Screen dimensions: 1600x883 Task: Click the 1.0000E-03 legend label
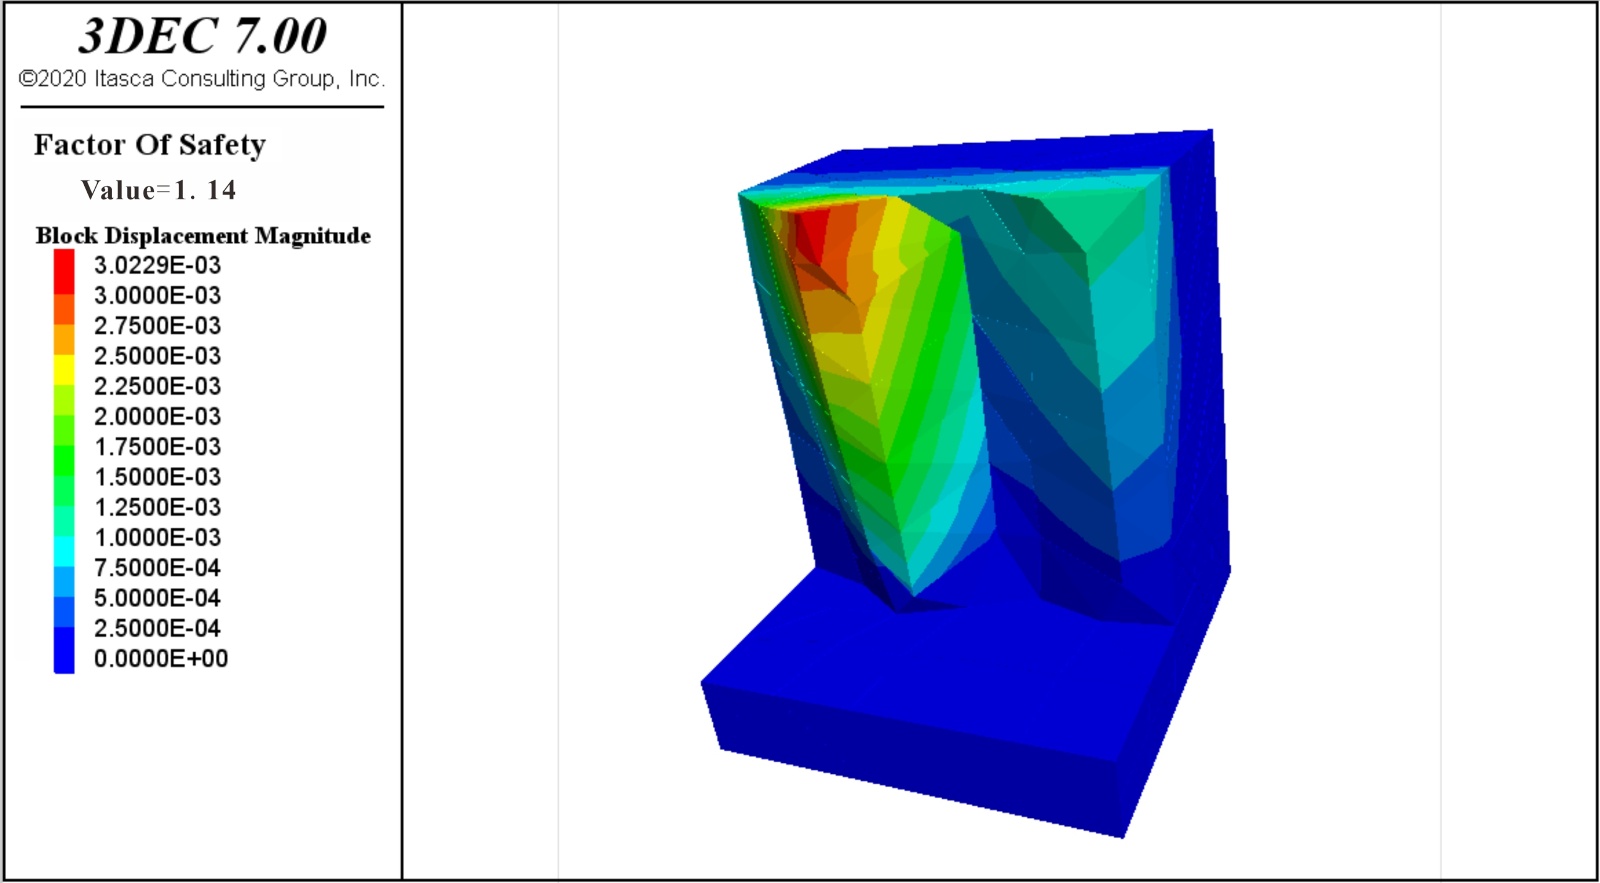(157, 538)
